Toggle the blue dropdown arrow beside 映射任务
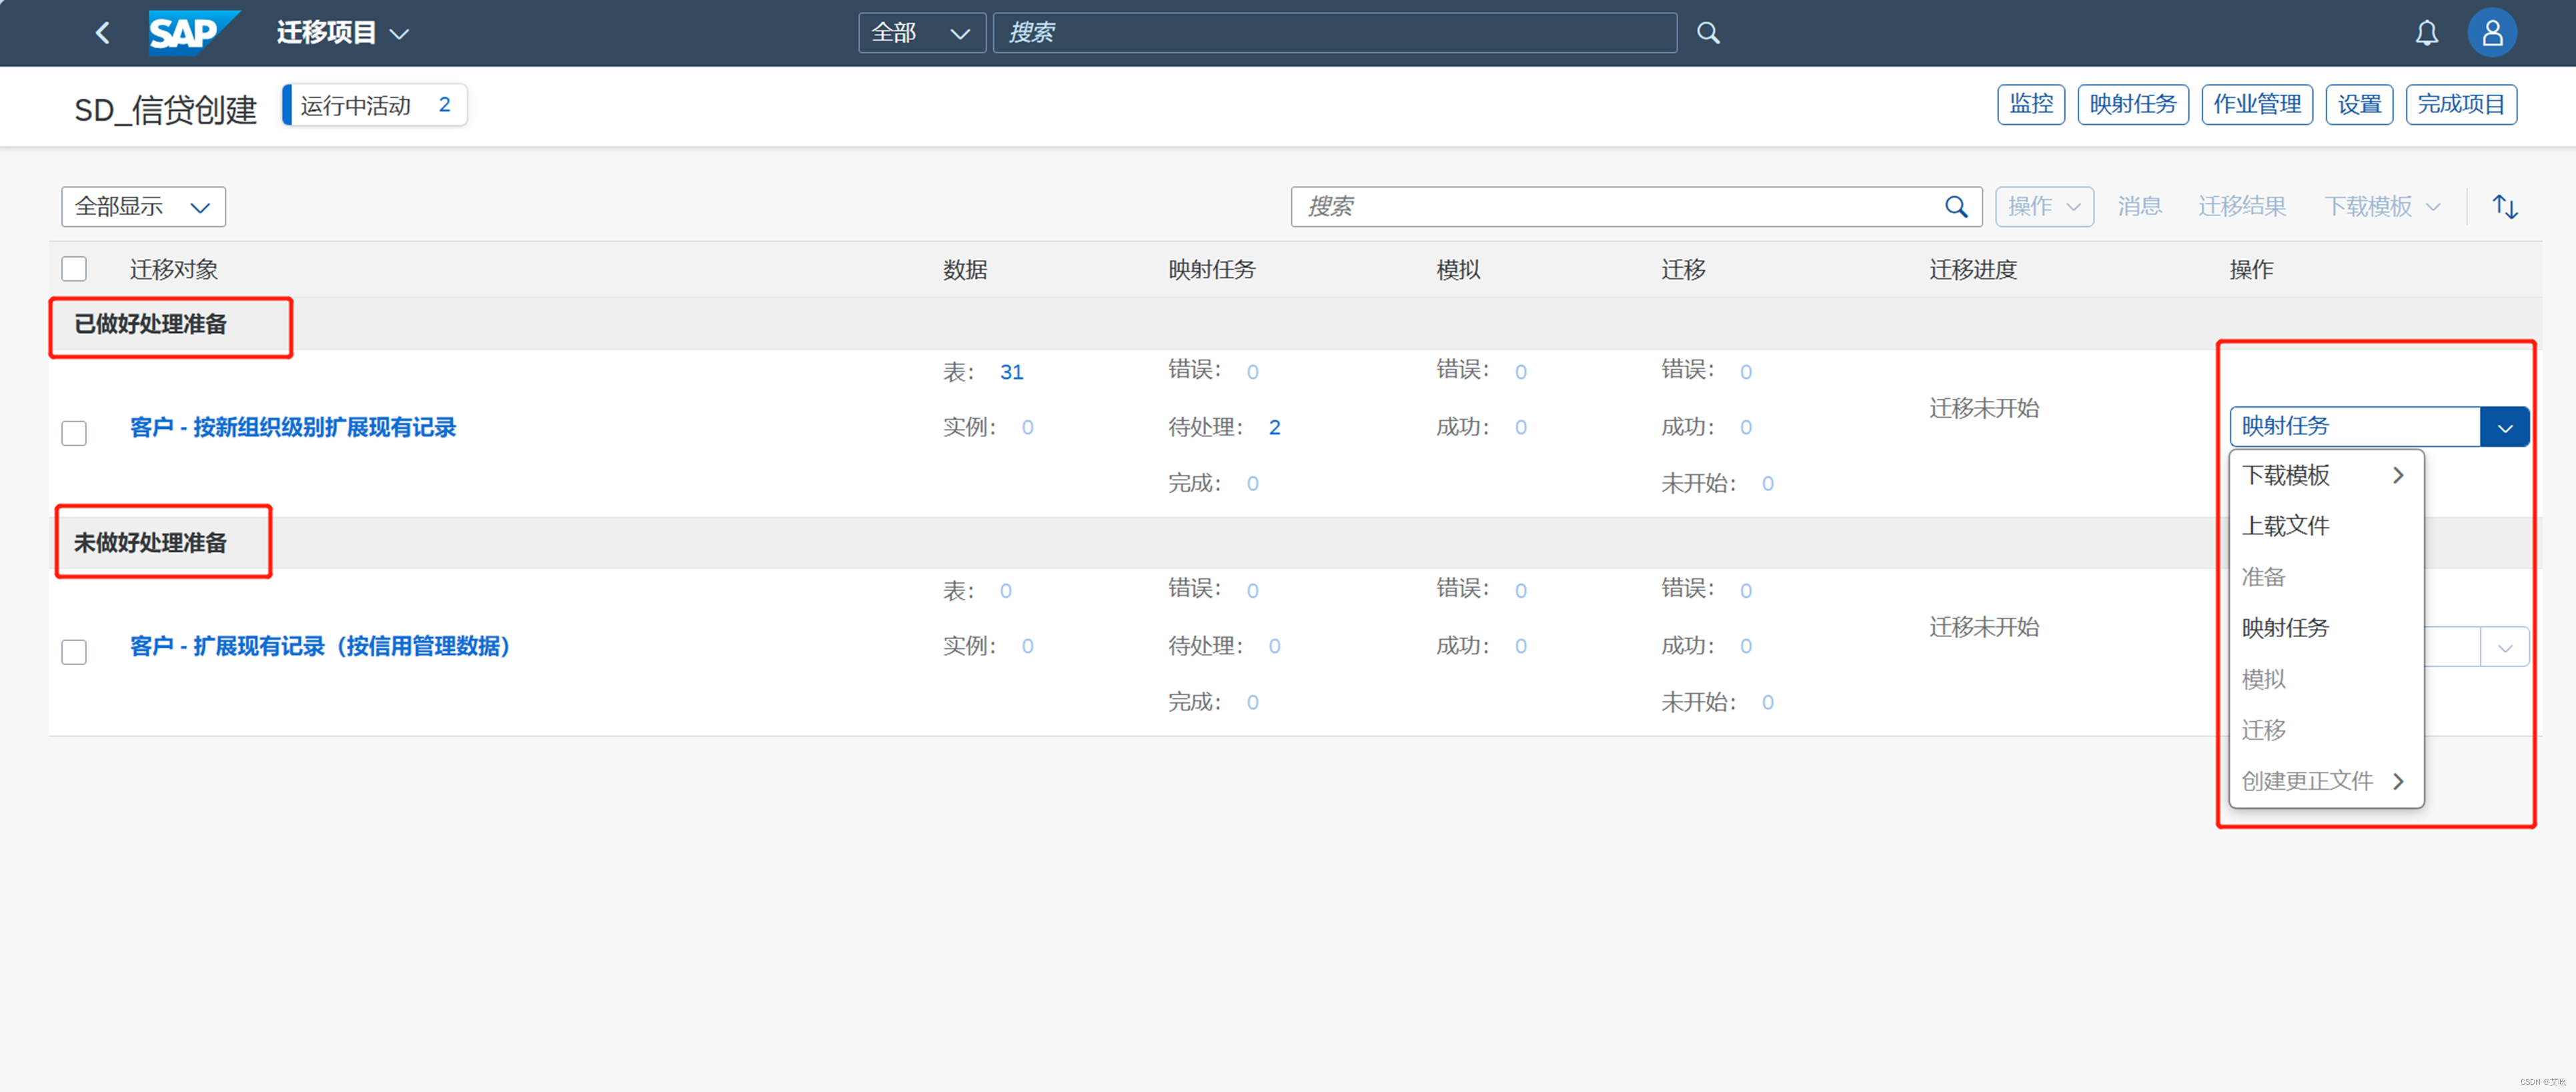The height and width of the screenshot is (1092, 2576). tap(2504, 427)
